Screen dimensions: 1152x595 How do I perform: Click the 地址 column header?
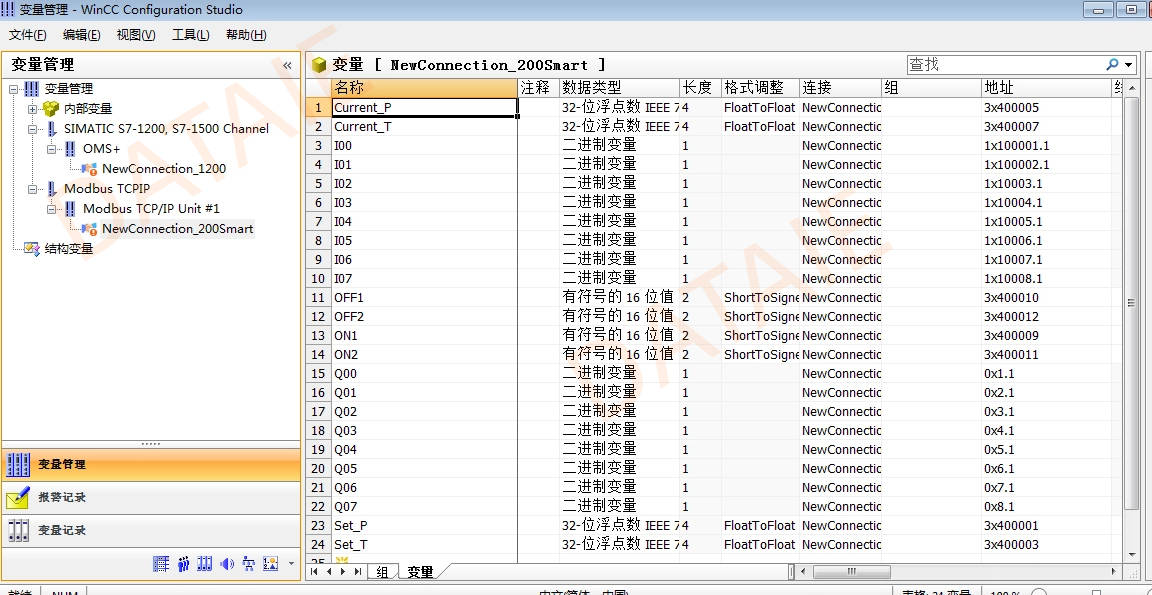point(1047,88)
